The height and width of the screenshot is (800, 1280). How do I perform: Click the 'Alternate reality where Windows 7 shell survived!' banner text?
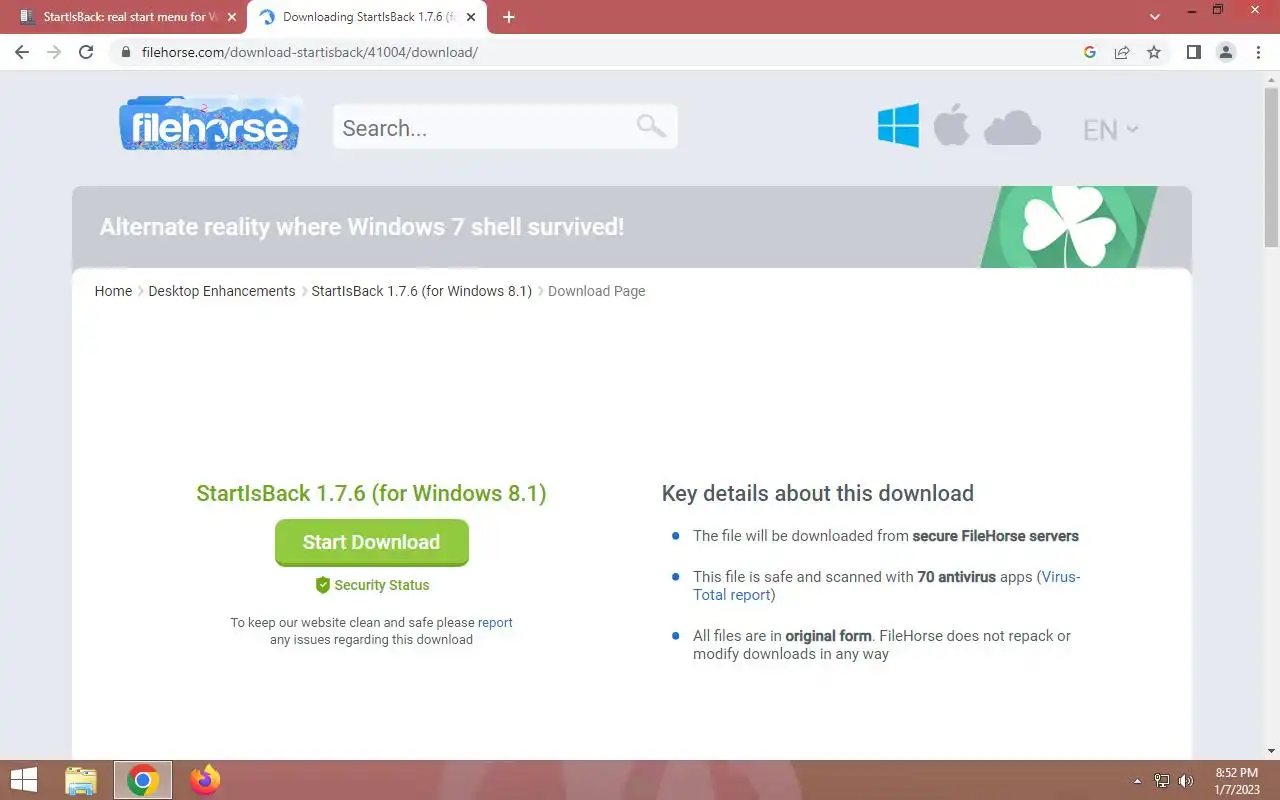click(362, 227)
